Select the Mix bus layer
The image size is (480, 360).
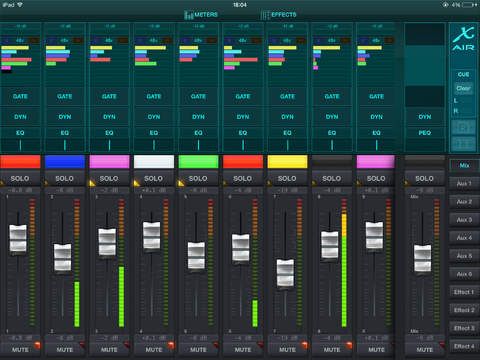click(x=464, y=165)
